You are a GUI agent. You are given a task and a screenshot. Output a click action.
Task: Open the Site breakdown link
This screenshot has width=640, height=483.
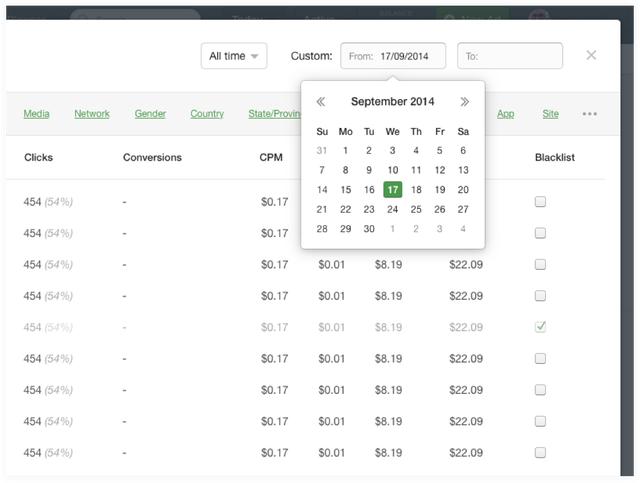pyautogui.click(x=550, y=114)
